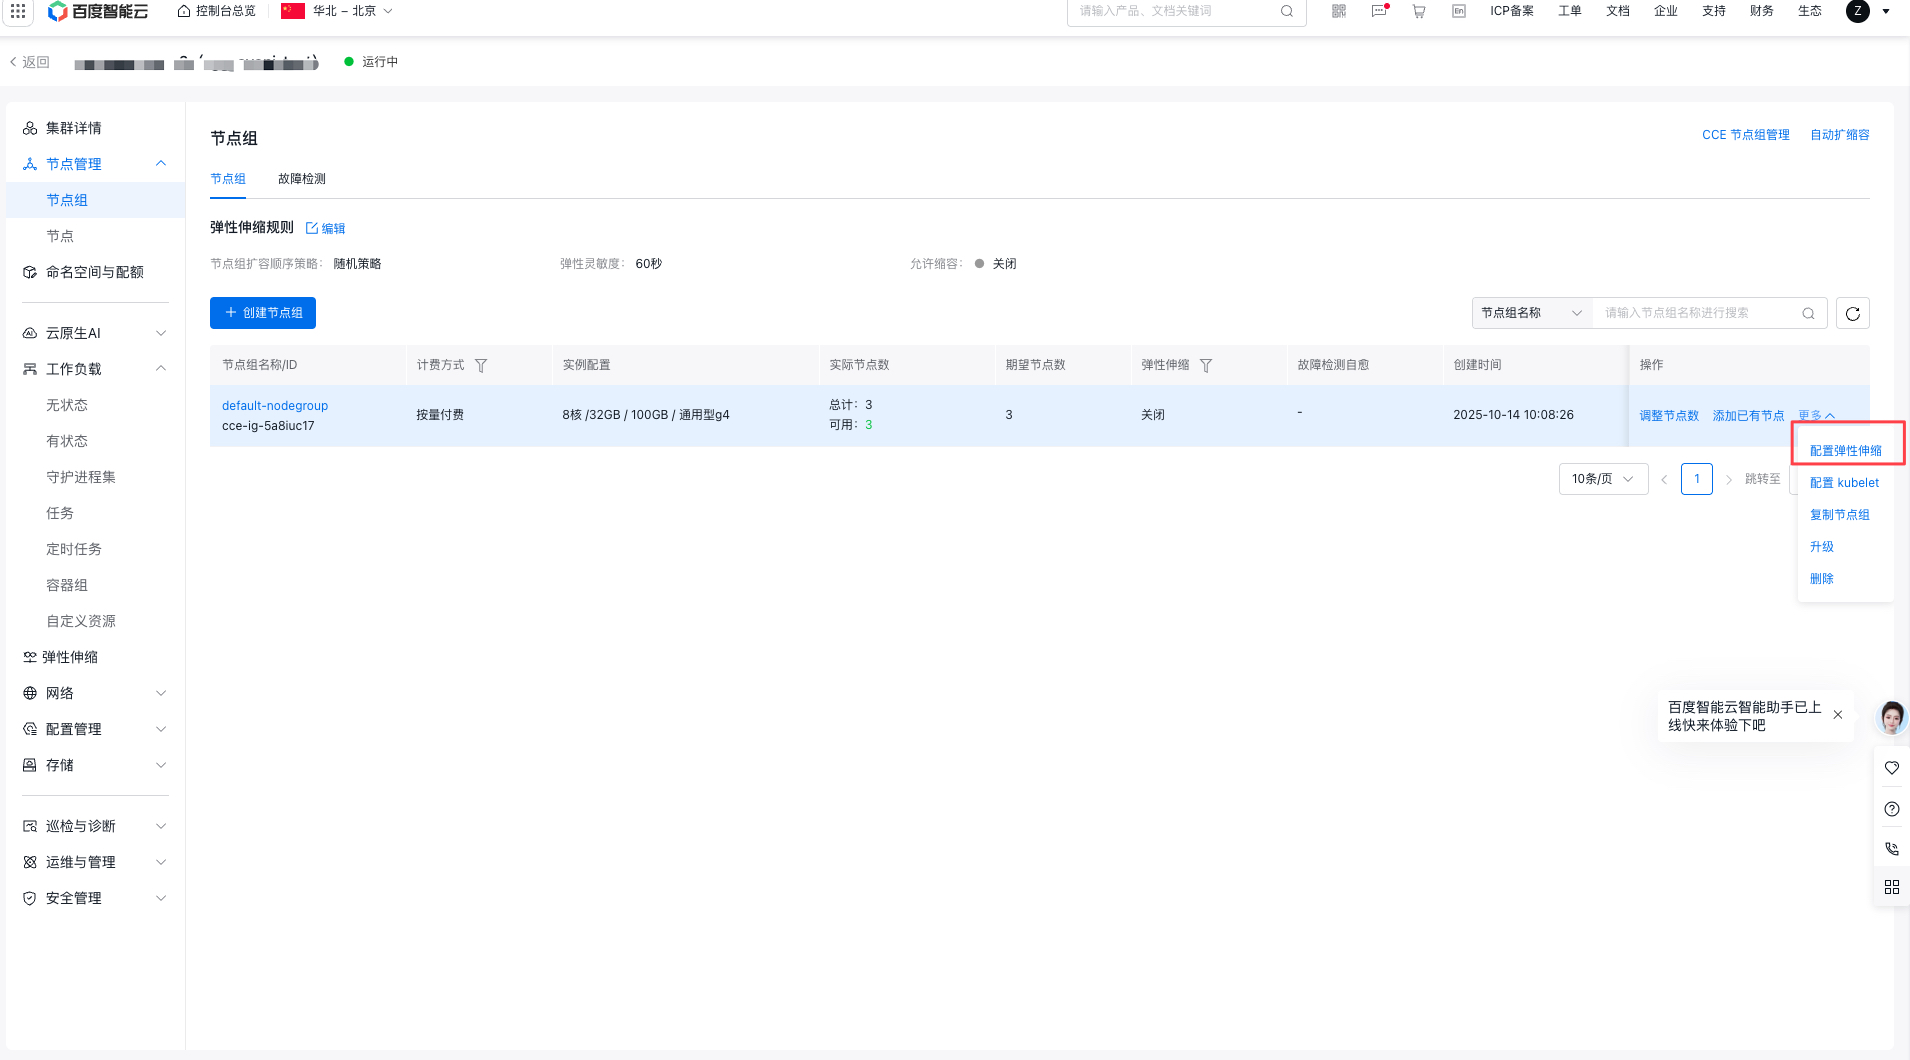The width and height of the screenshot is (1910, 1060).
Task: Open the messages notification icon
Action: click(1379, 11)
